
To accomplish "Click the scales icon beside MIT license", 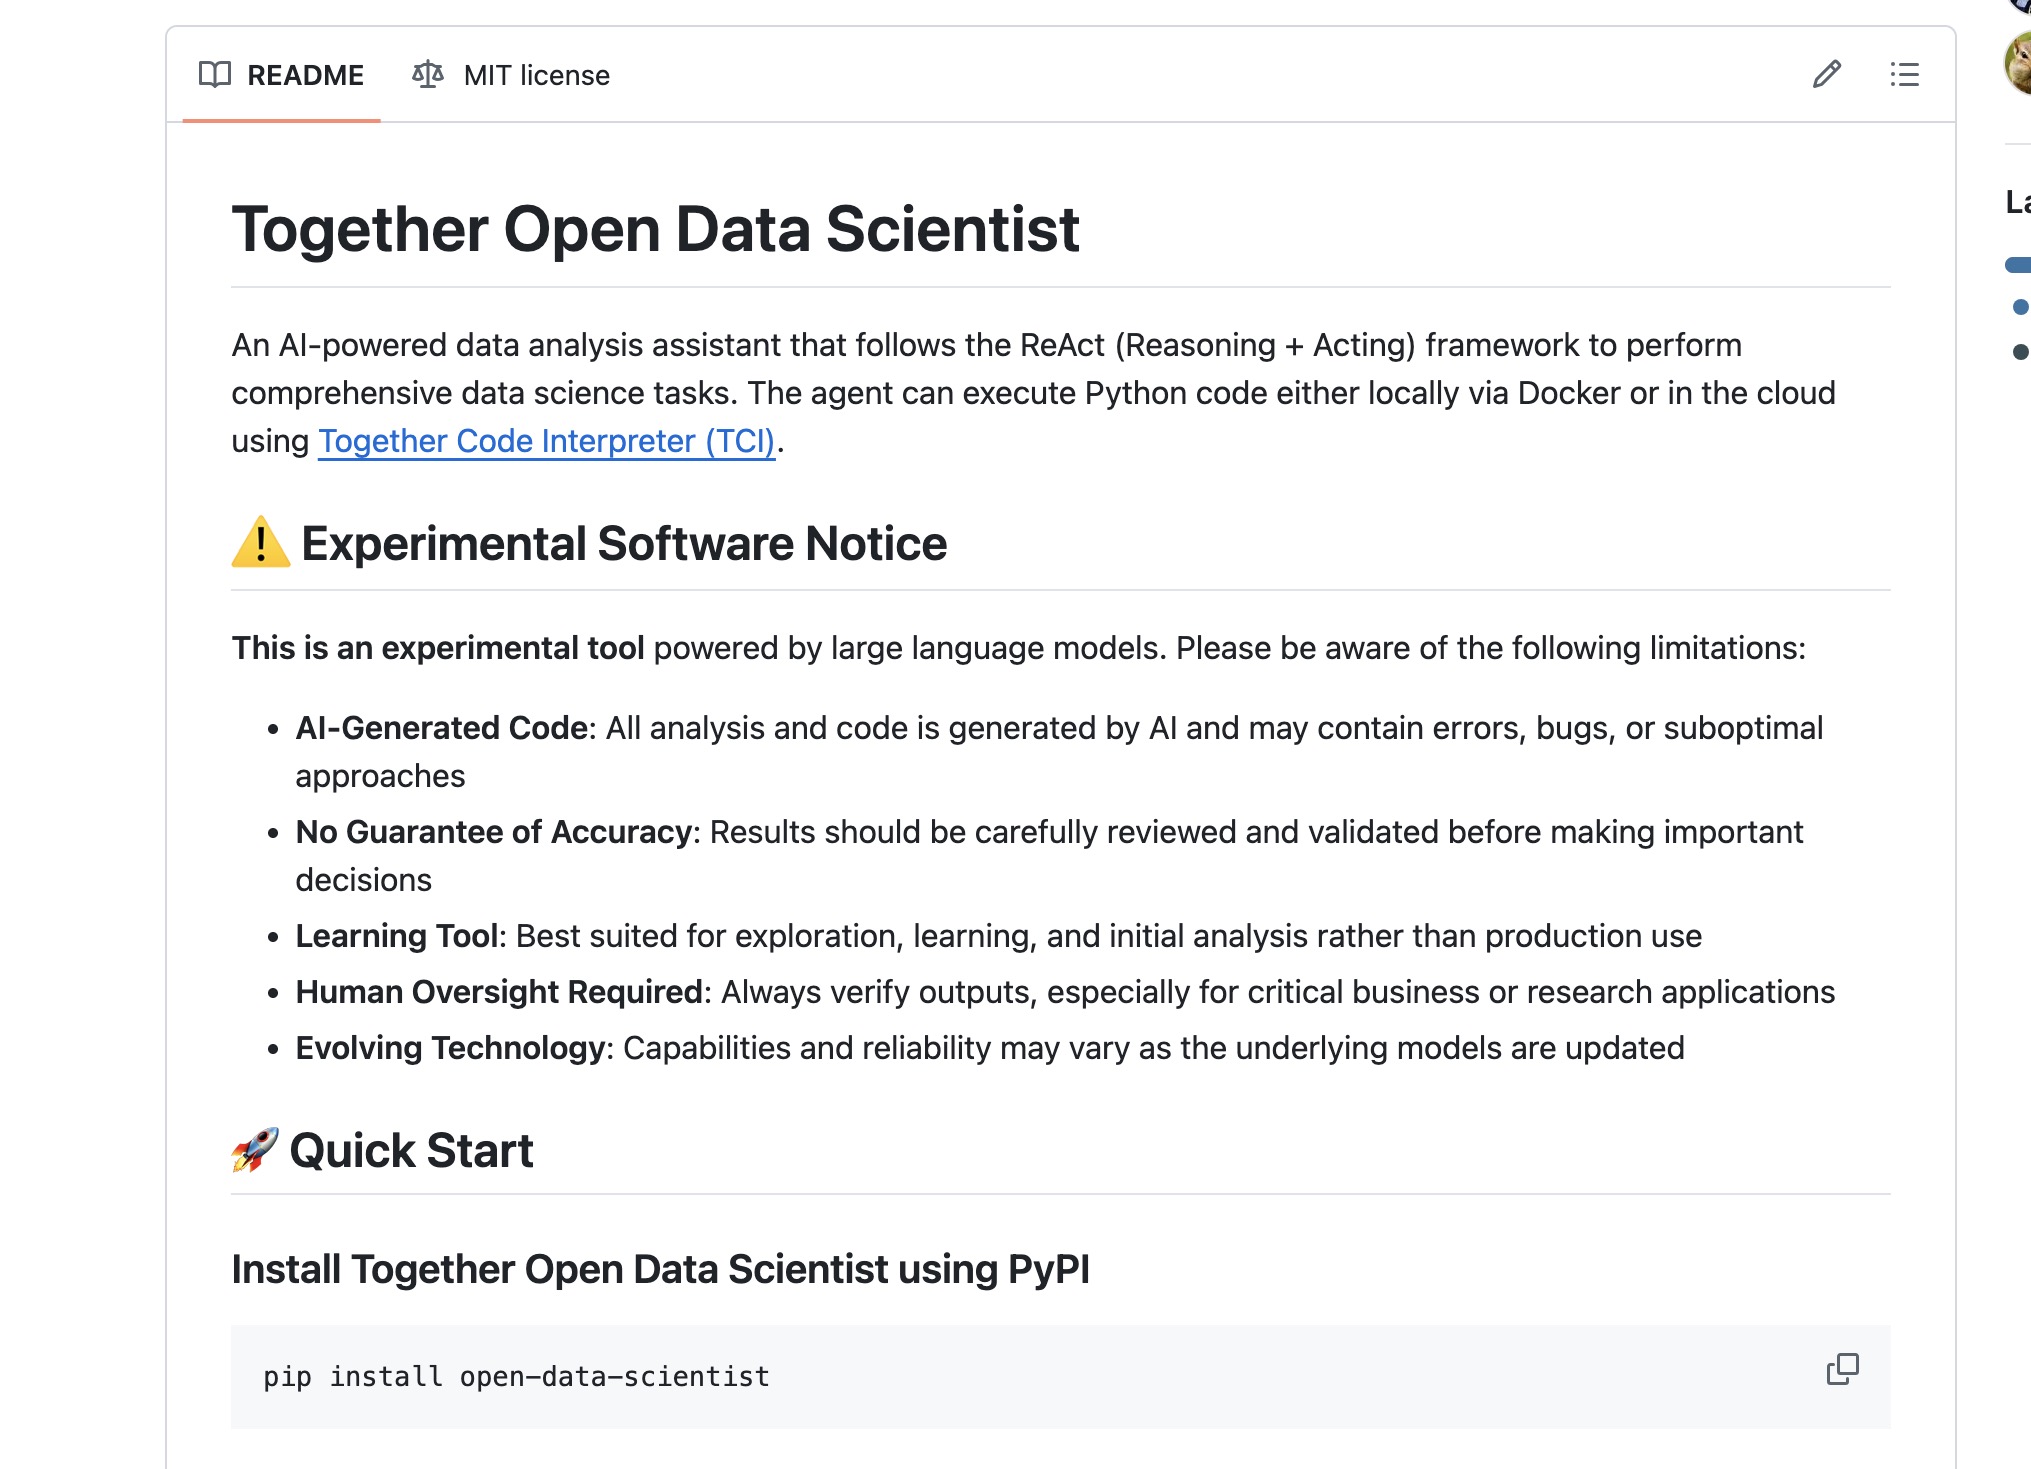I will 428,74.
